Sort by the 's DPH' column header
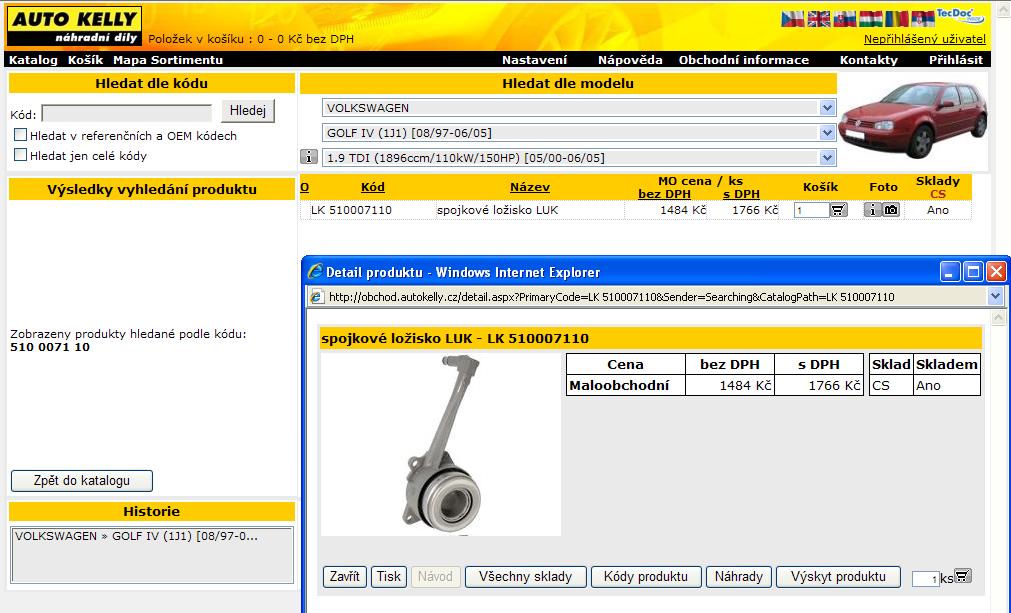The height and width of the screenshot is (613, 1011). [x=741, y=194]
